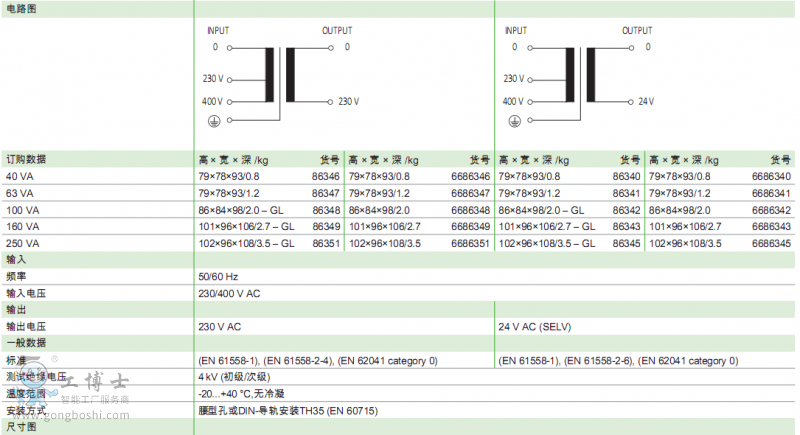Click order number 6686345 in 250 VA row
This screenshot has width=800, height=435.
coord(771,243)
